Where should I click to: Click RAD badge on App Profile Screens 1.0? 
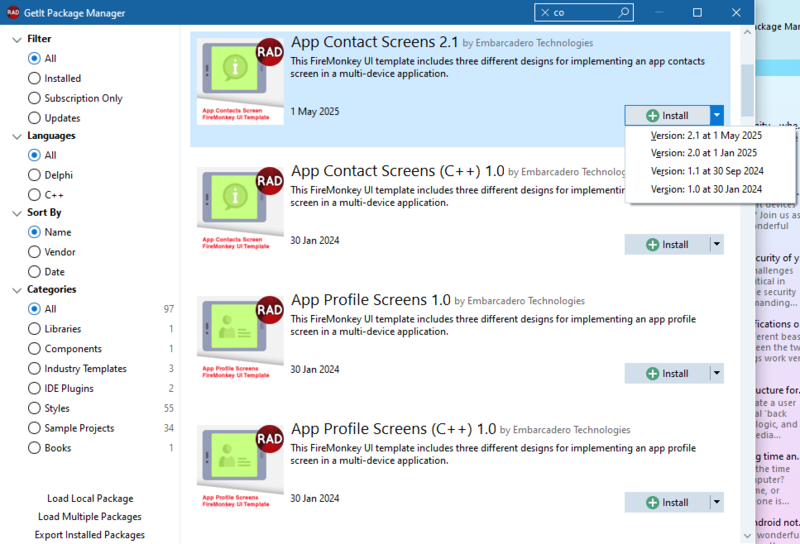point(269,310)
